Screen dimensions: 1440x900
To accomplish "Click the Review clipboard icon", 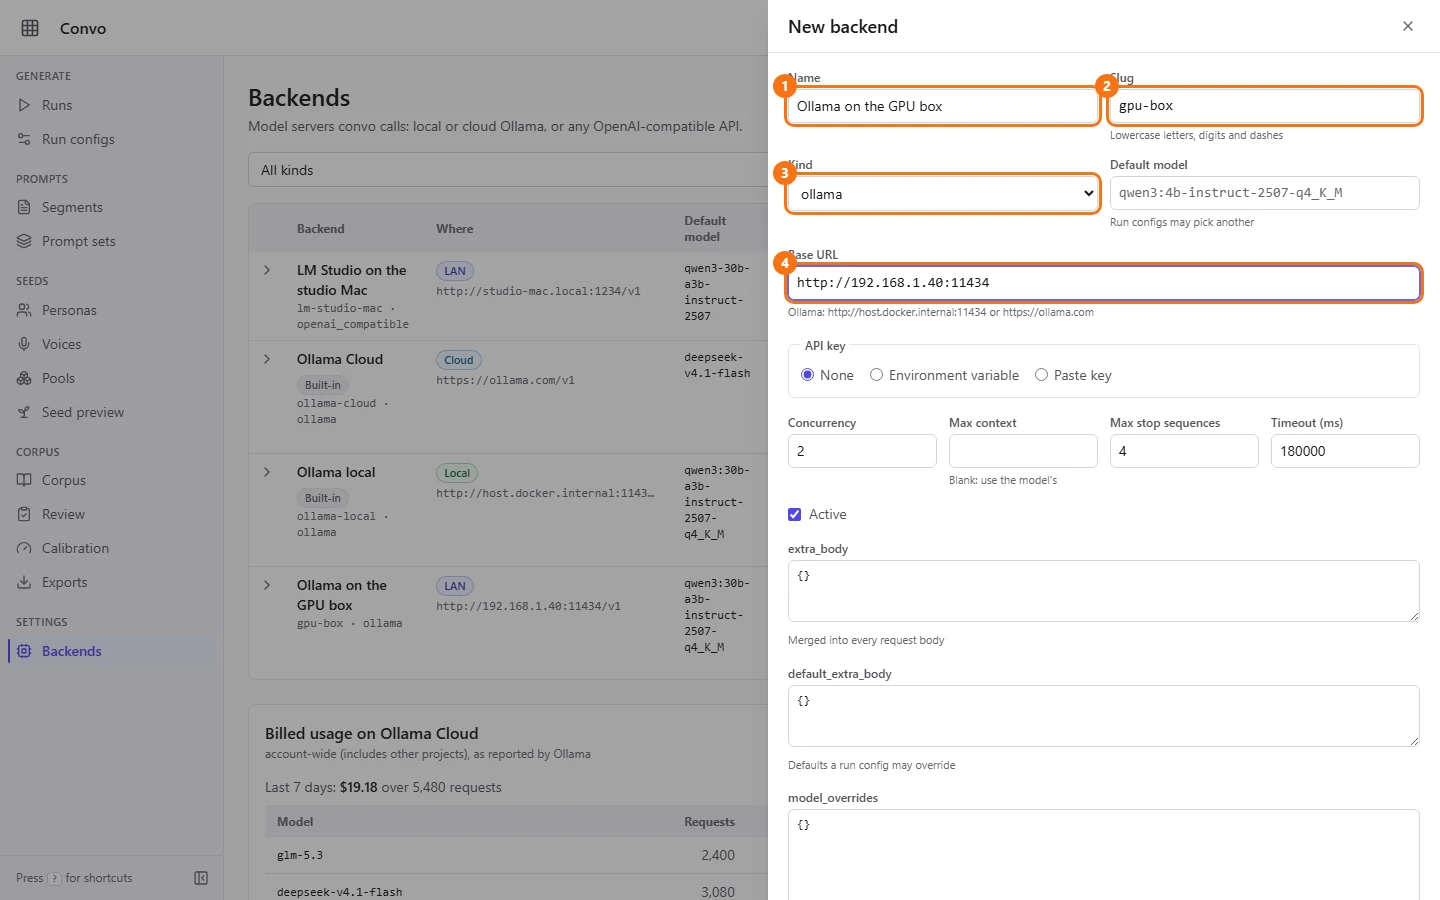I will [24, 514].
